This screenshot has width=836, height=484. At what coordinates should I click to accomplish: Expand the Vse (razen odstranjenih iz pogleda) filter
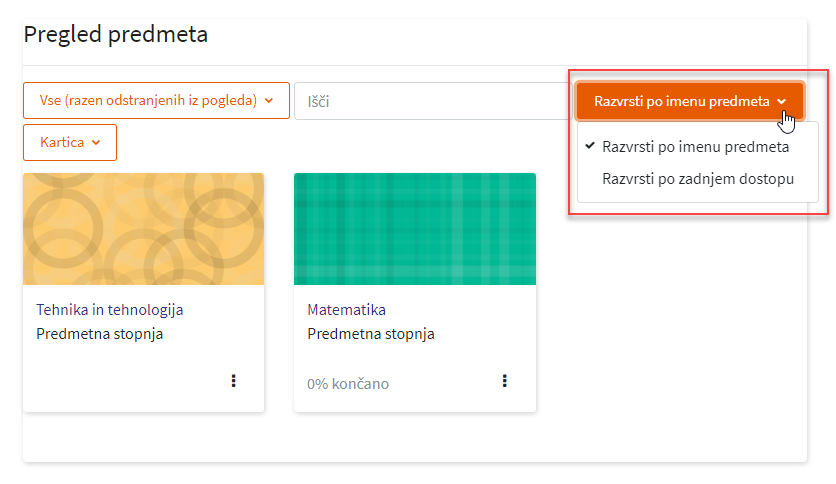[x=156, y=101]
